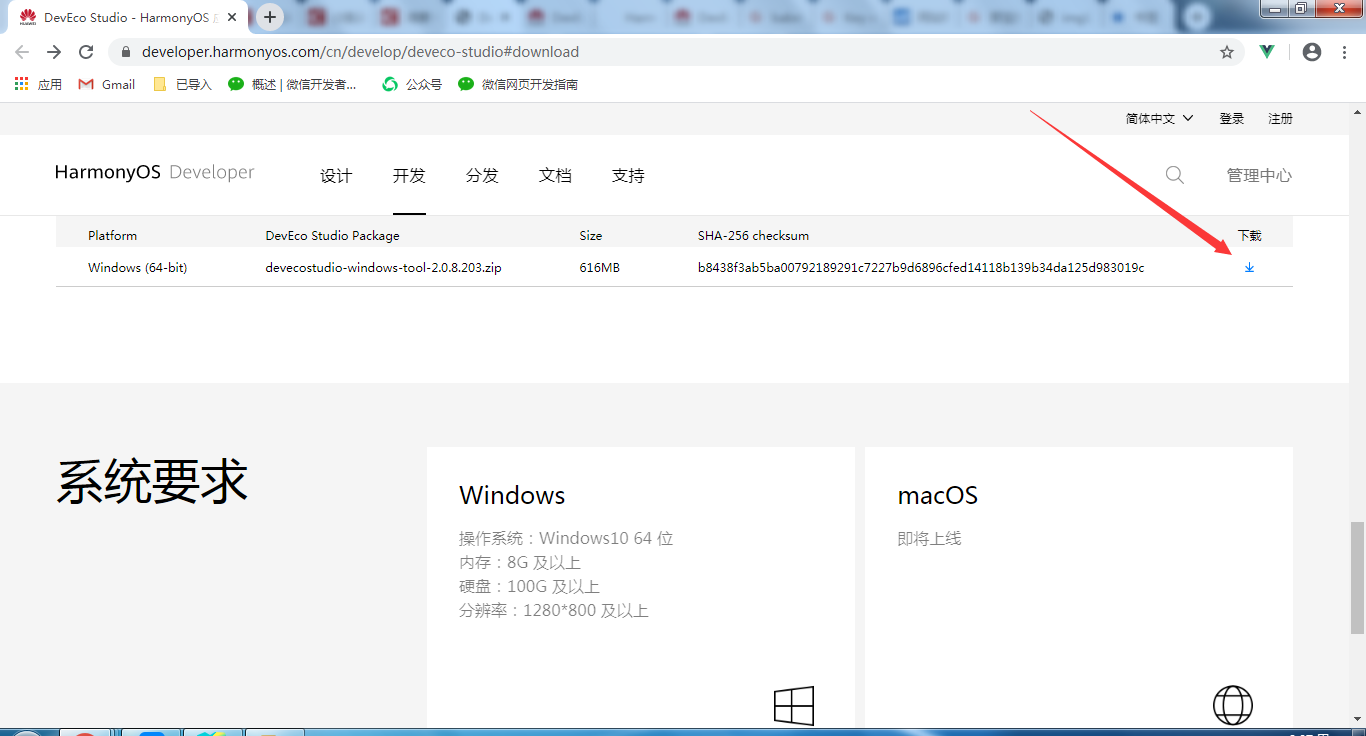The width and height of the screenshot is (1366, 736).
Task: Reload the page
Action: click(x=86, y=52)
